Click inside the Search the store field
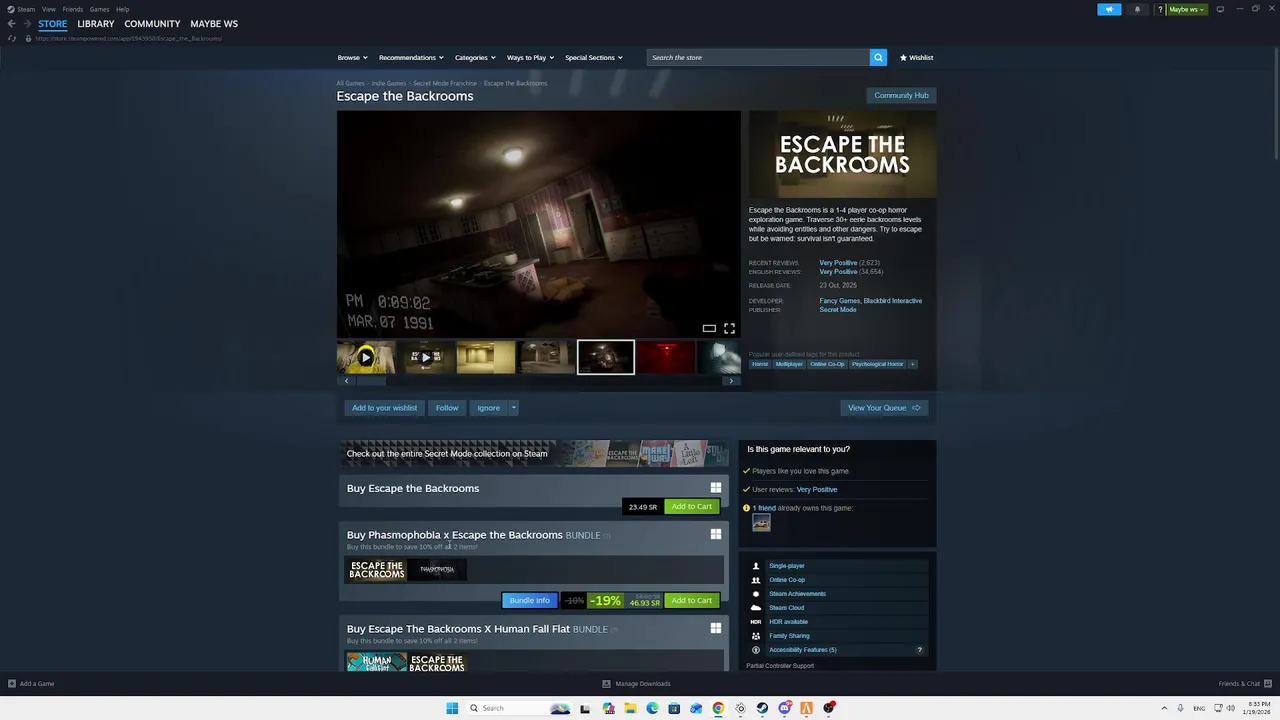Viewport: 1280px width, 720px height. pos(758,57)
